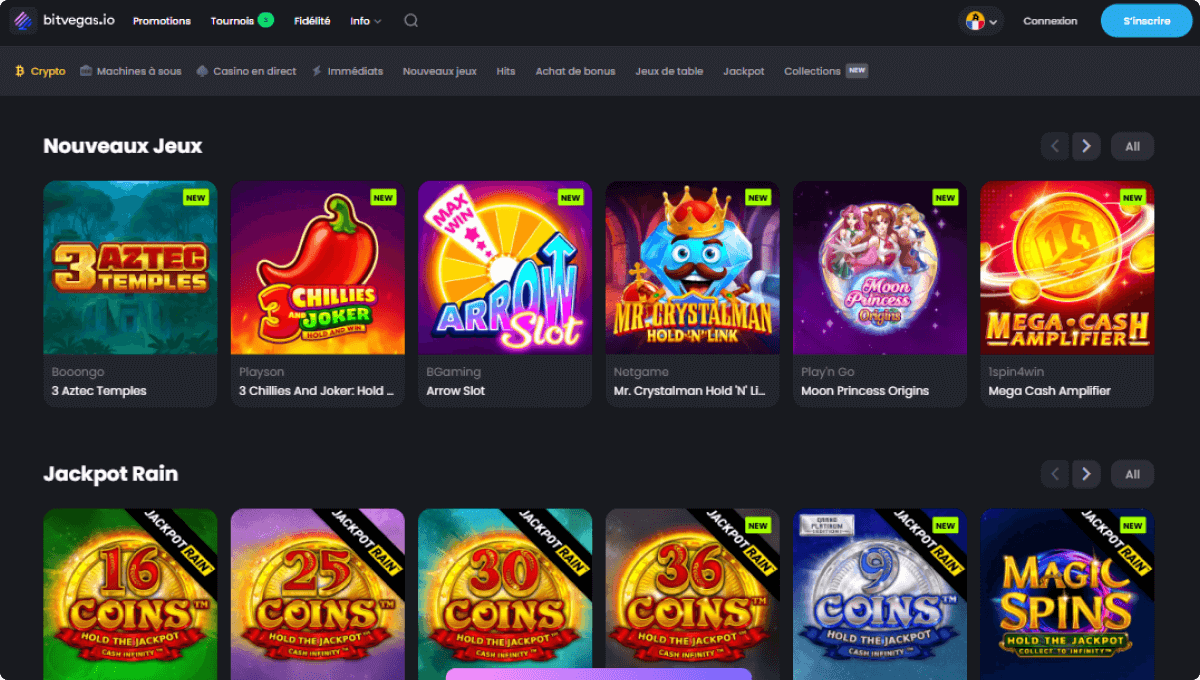This screenshot has height=680, width=1200.
Task: Open the search magnifier icon
Action: click(x=410, y=20)
